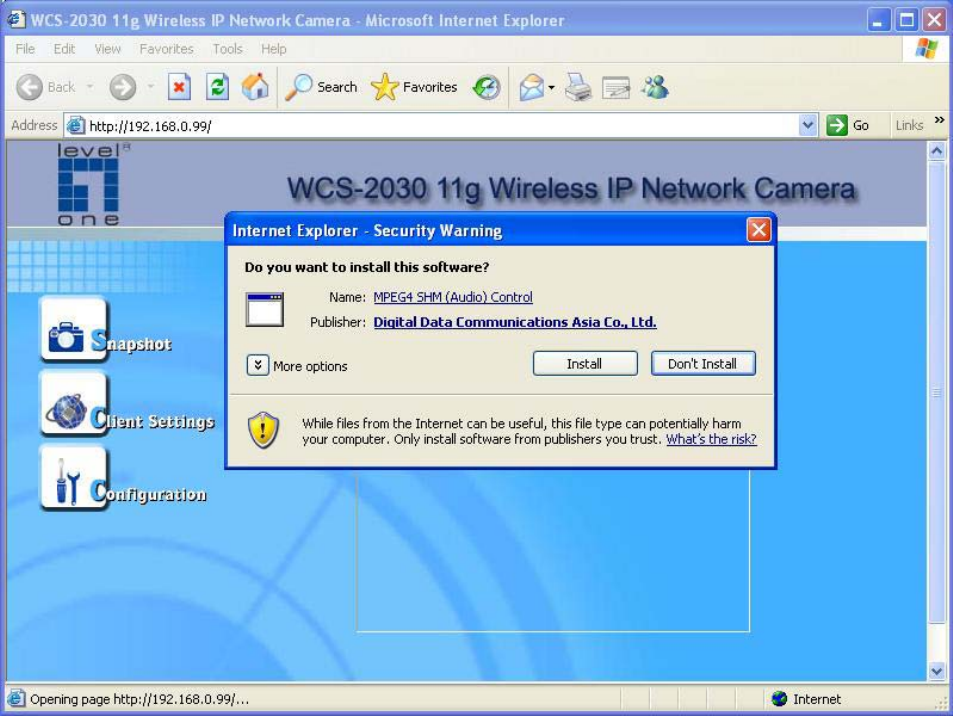Open Search magnifier in toolbar
This screenshot has height=716, width=953.
321,87
